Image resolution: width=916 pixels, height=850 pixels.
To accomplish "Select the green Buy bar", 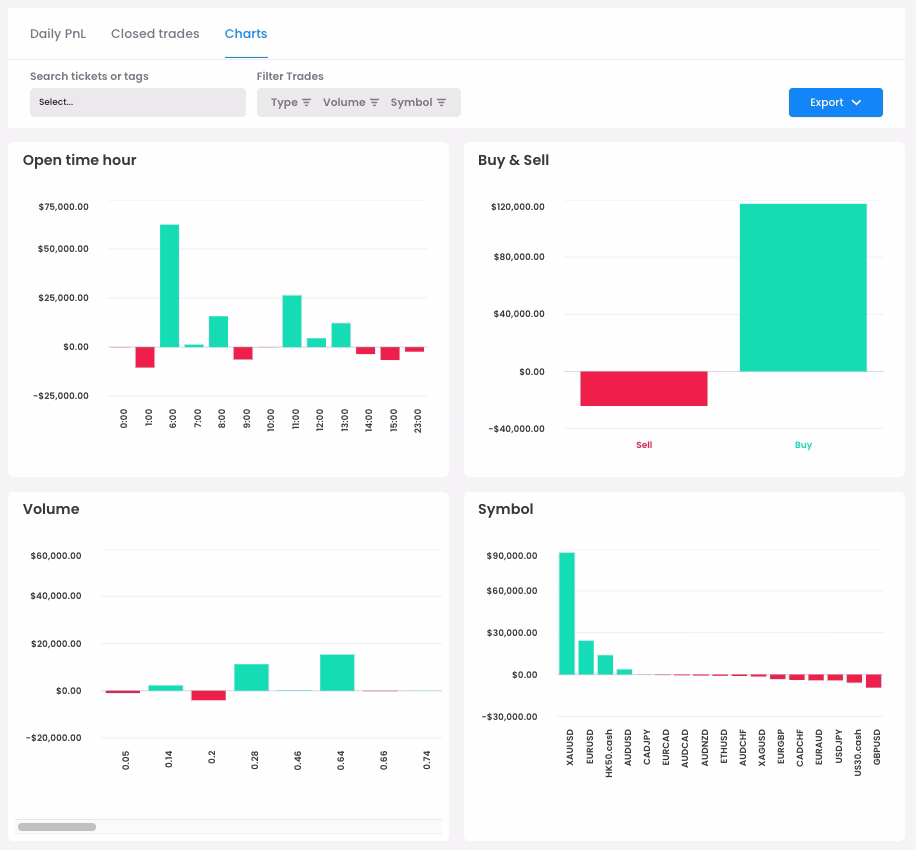I will (803, 287).
